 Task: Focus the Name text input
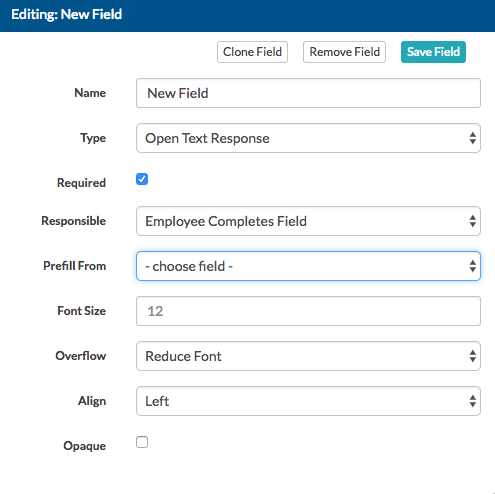[308, 93]
